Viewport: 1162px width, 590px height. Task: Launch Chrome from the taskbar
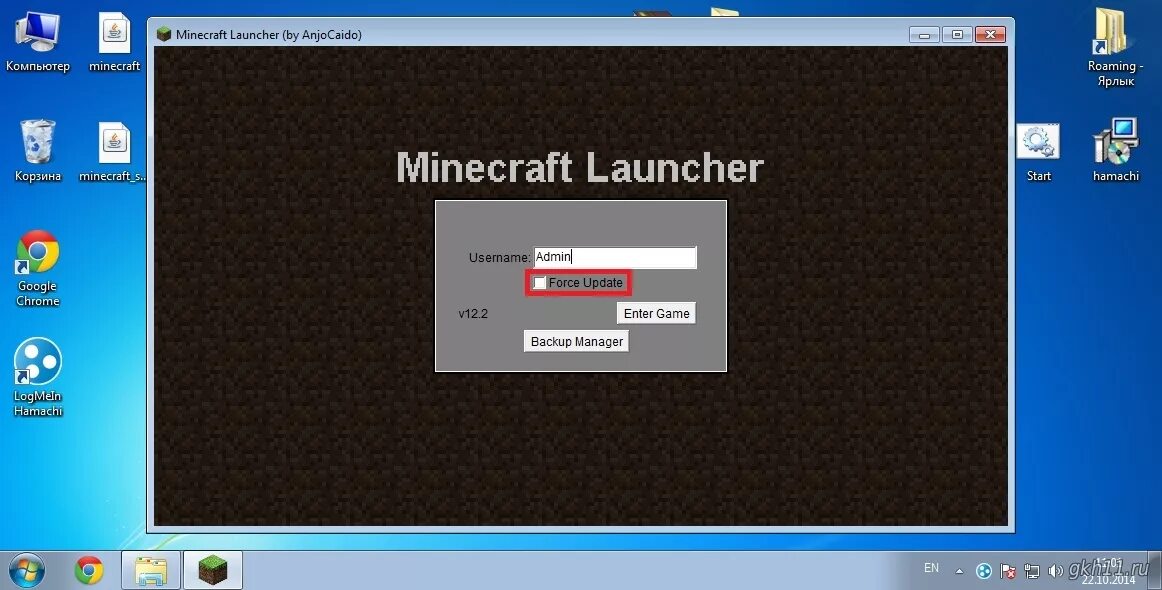(89, 571)
